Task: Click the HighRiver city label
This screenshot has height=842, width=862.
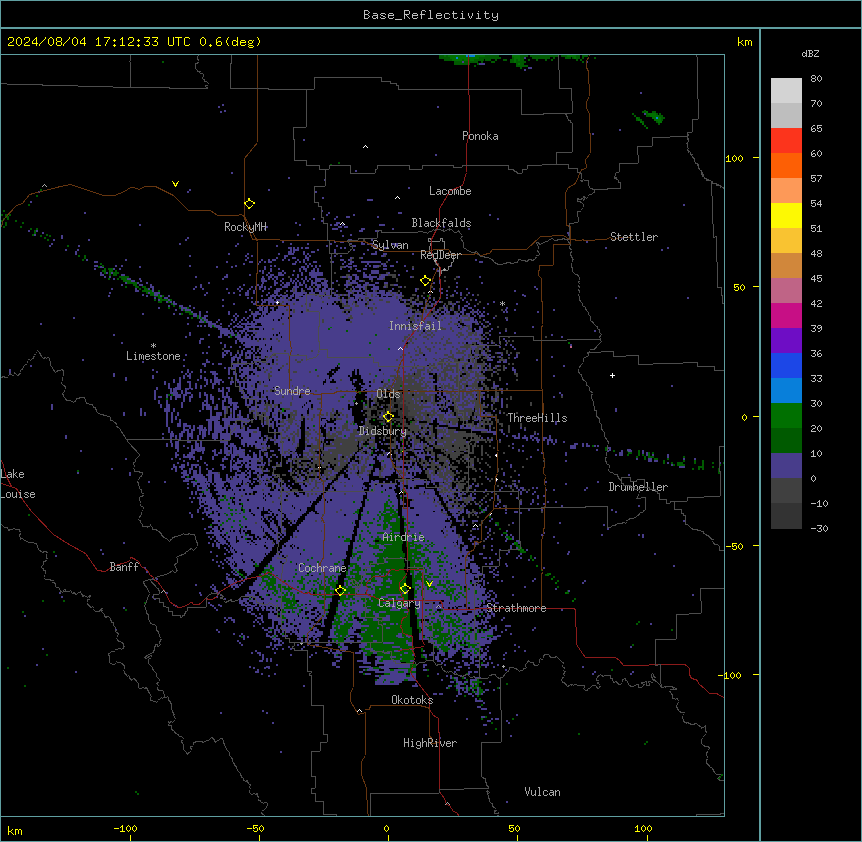Action: (x=430, y=743)
